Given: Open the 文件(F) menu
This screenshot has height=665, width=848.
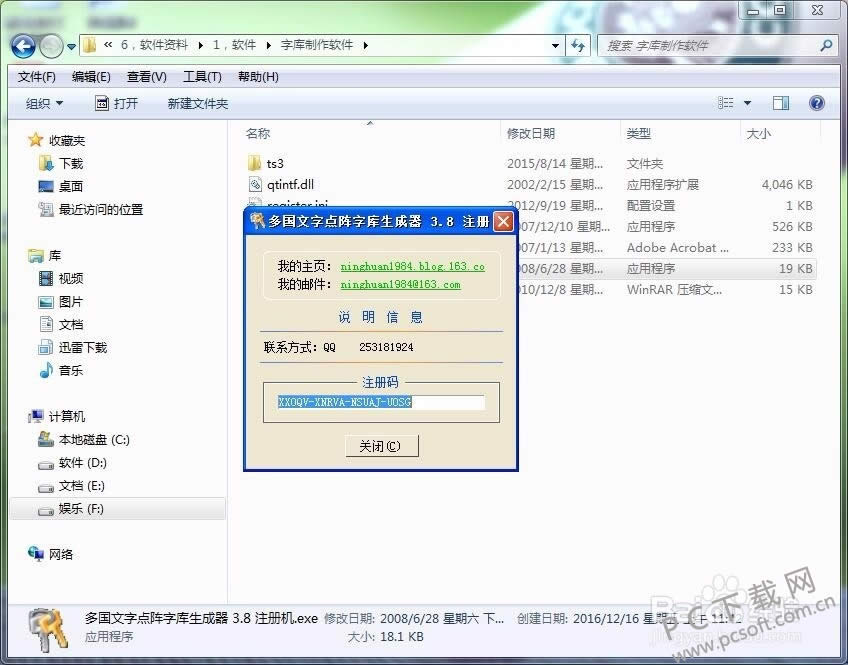Looking at the screenshot, I should (x=37, y=77).
